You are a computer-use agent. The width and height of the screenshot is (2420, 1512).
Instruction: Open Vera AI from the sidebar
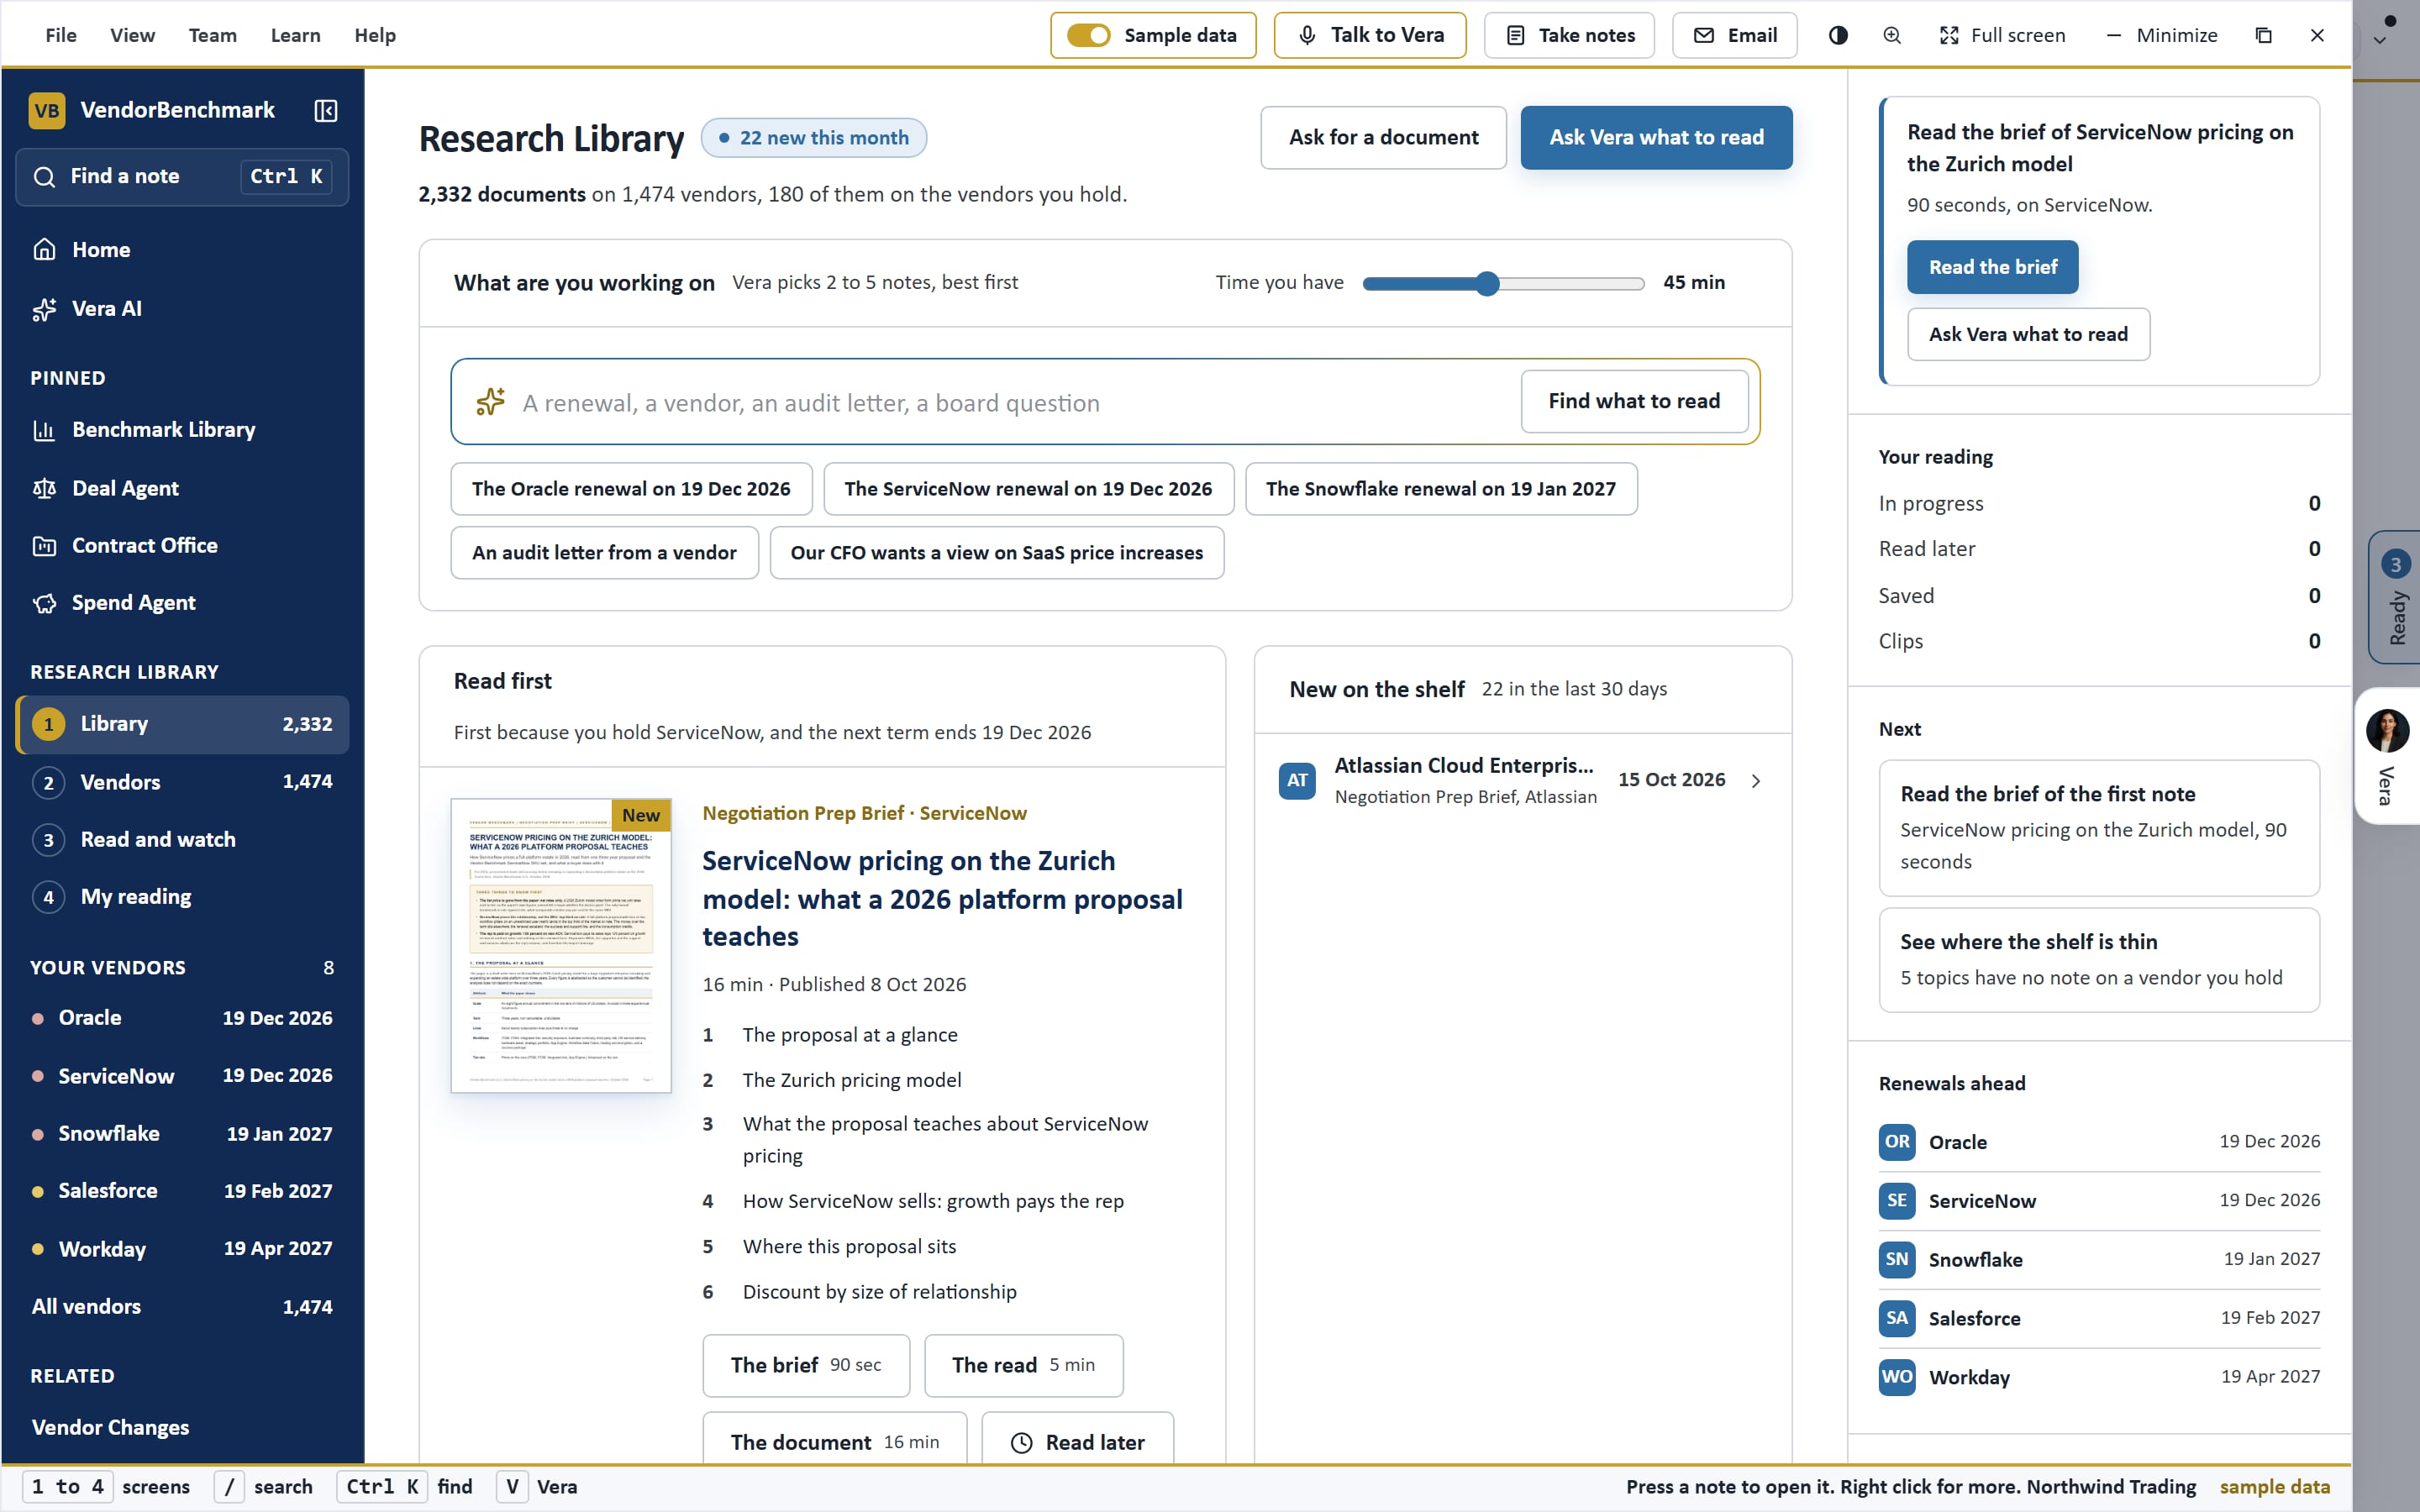[x=182, y=308]
